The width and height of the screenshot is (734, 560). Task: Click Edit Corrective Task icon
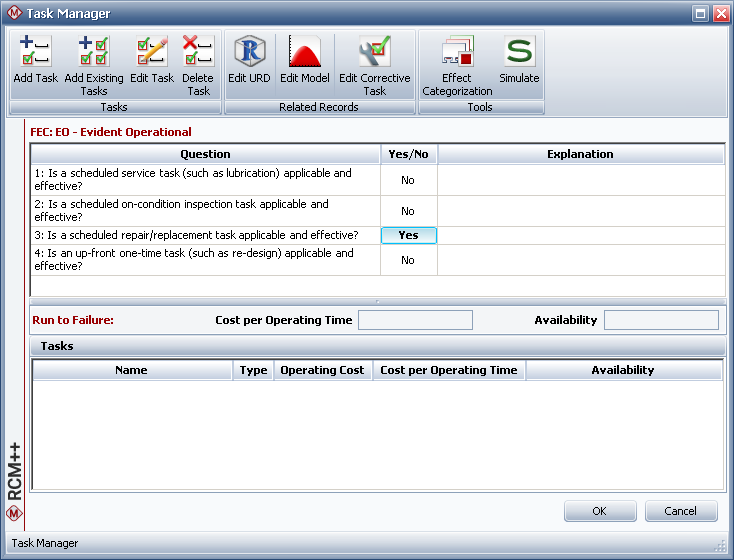click(374, 62)
